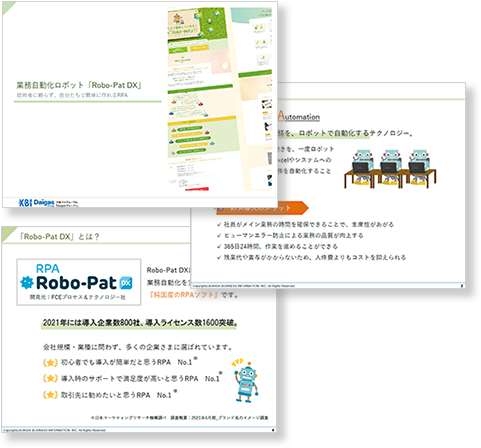
Task: Click the waving robot illustration
Action: pos(246,381)
